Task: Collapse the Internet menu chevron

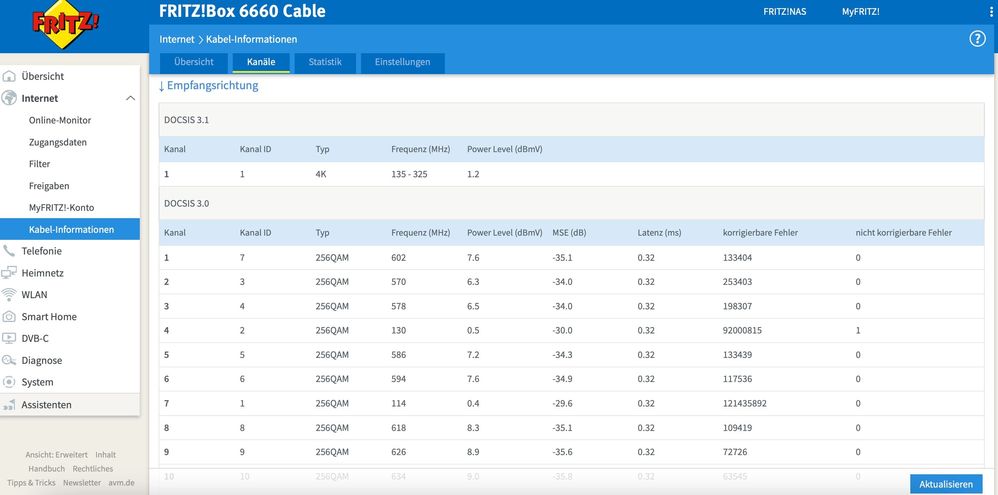Action: click(x=130, y=98)
